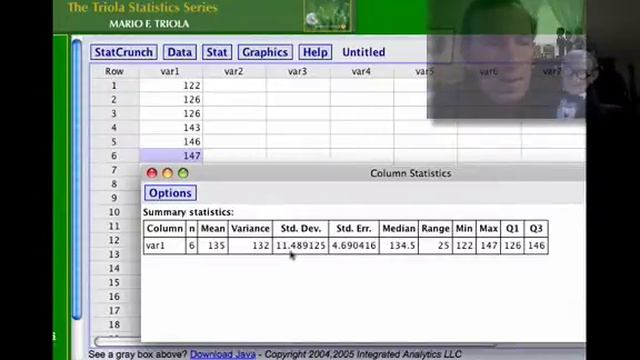
Task: Open the Data menu
Action: [x=180, y=52]
